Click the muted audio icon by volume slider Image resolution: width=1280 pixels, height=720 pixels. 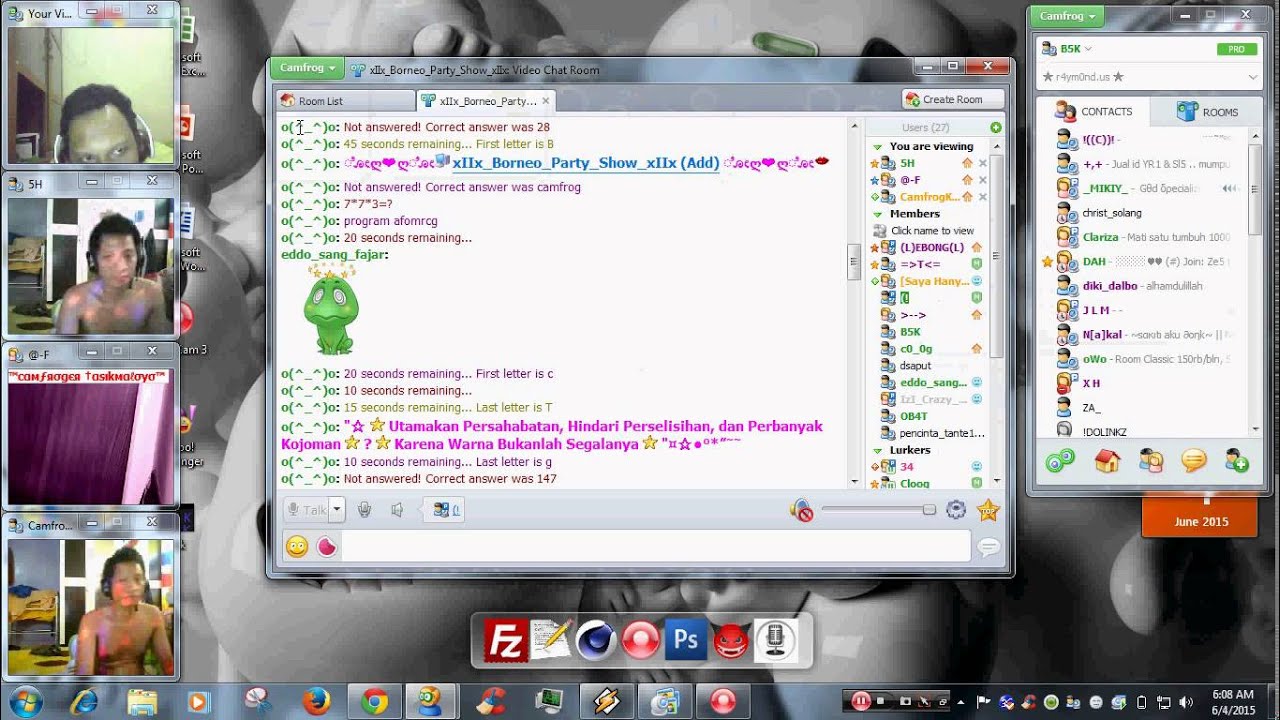click(x=801, y=511)
